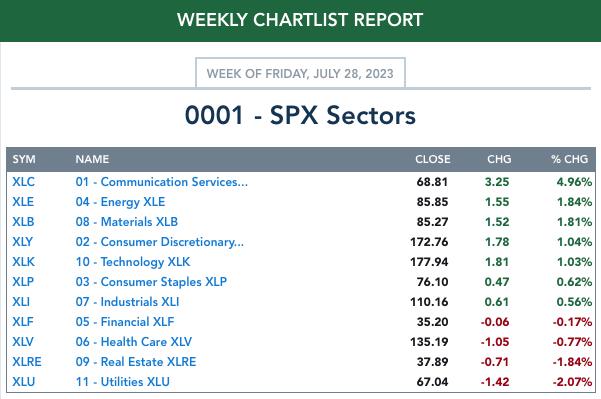Open the XLC symbol link
Viewport: 601px width, 399px height.
point(23,182)
